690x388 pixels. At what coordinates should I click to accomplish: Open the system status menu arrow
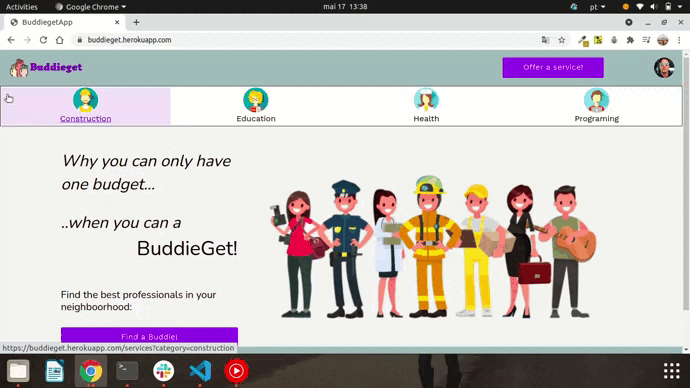pos(680,7)
